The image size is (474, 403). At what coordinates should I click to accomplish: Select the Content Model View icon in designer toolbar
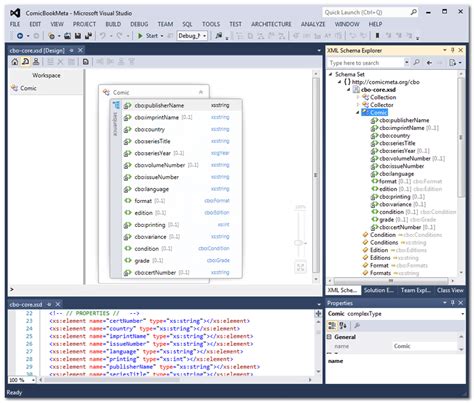25,62
